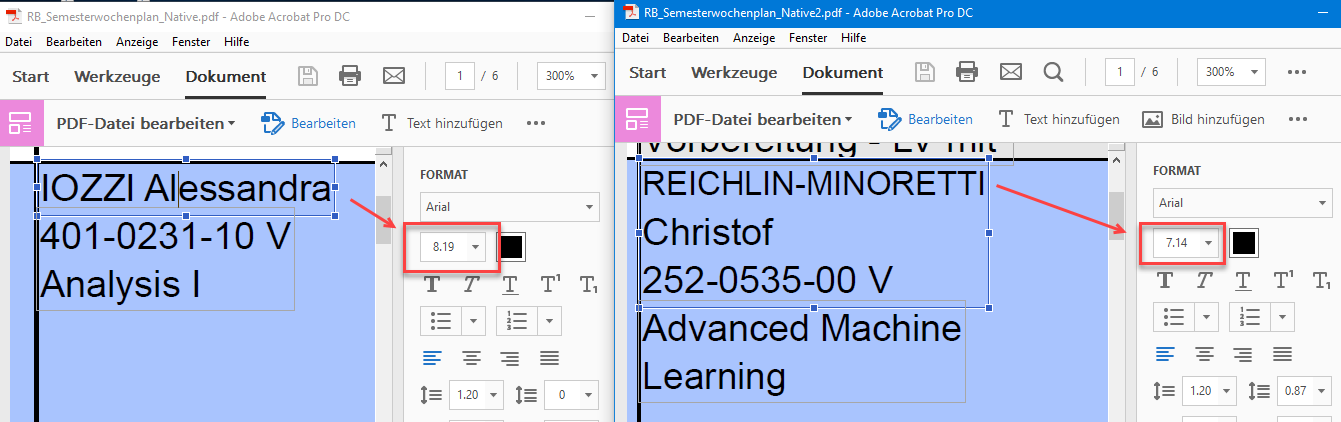Switch to the Werkzeuge tab in the Native.pdf window
This screenshot has height=422, width=1341.
[x=112, y=76]
